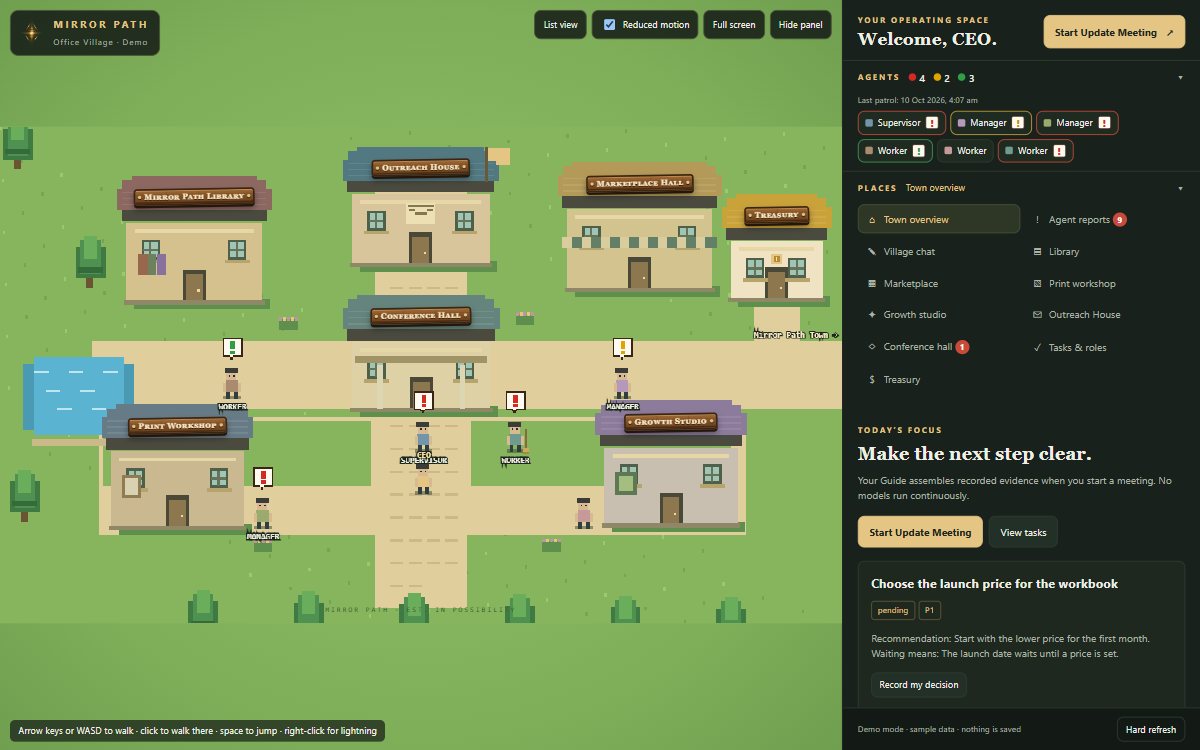Image resolution: width=1200 pixels, height=750 pixels.
Task: Open the Growth Studio building on map
Action: 671,464
